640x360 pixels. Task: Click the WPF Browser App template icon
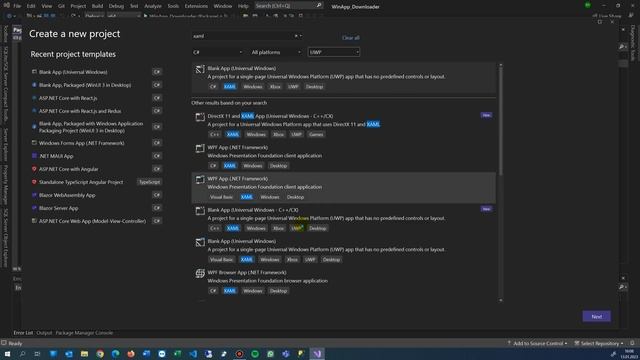click(x=200, y=273)
